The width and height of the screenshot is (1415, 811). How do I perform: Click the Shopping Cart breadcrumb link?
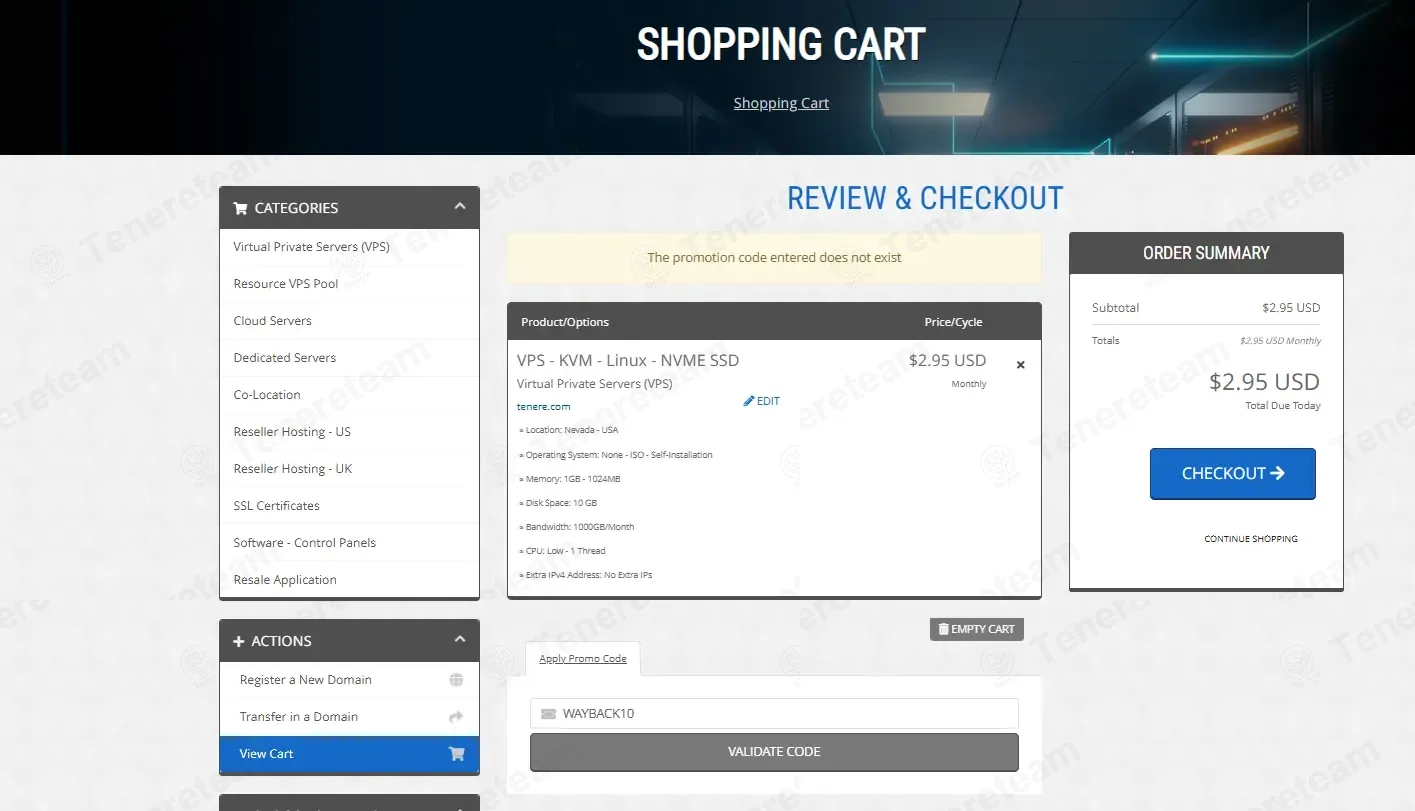[x=781, y=103]
